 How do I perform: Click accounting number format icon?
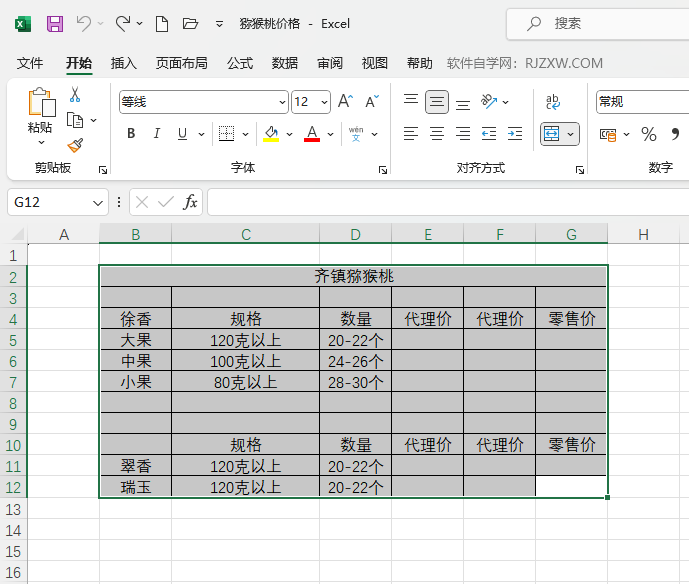click(x=608, y=134)
